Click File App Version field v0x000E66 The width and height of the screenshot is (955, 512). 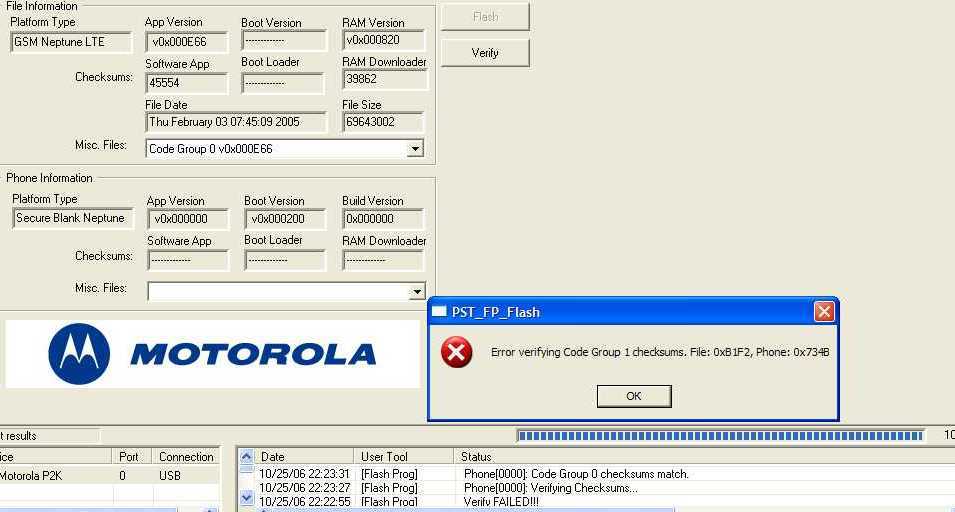187,42
